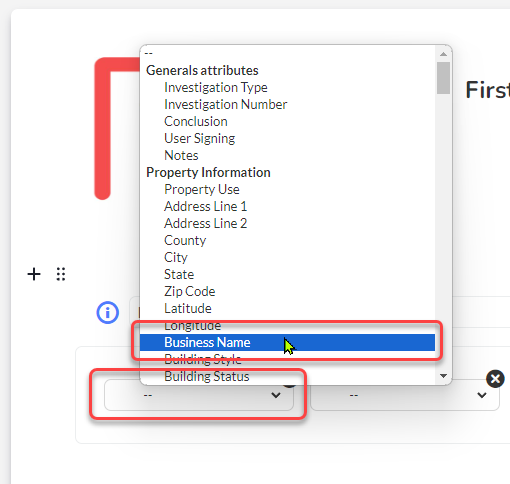Open the left attribute dropdown
510x484 pixels.
199,395
